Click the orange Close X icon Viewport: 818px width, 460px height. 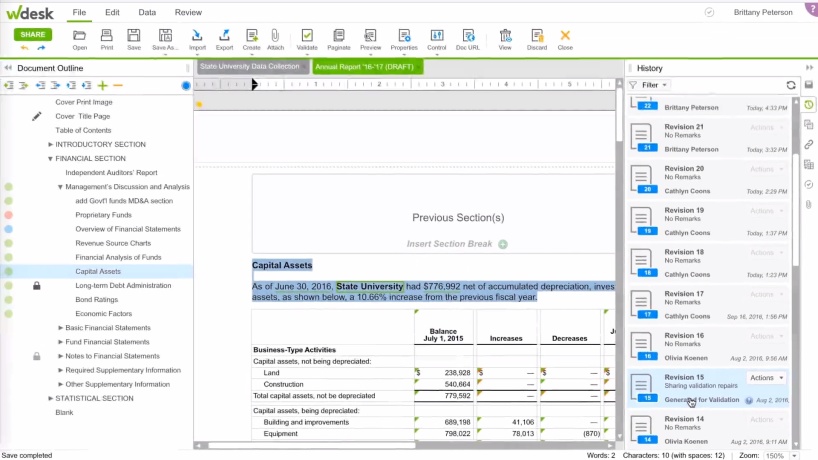point(565,40)
